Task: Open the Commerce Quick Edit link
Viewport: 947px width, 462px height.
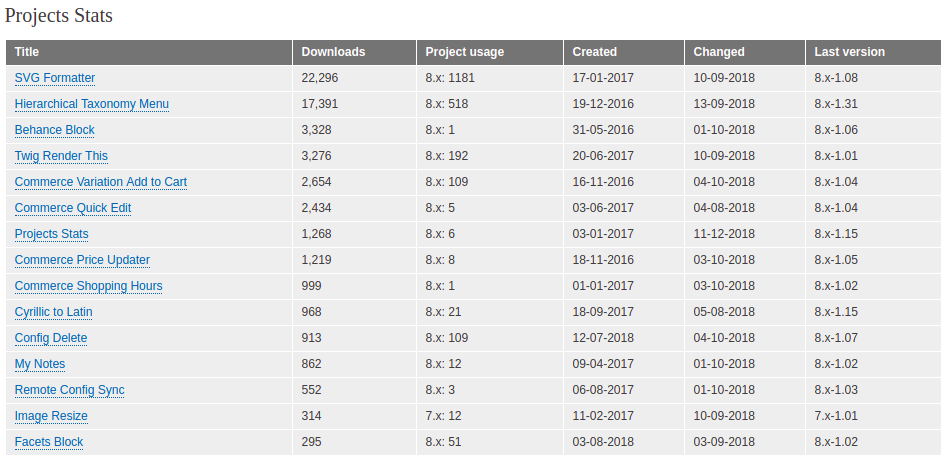Action: point(72,208)
